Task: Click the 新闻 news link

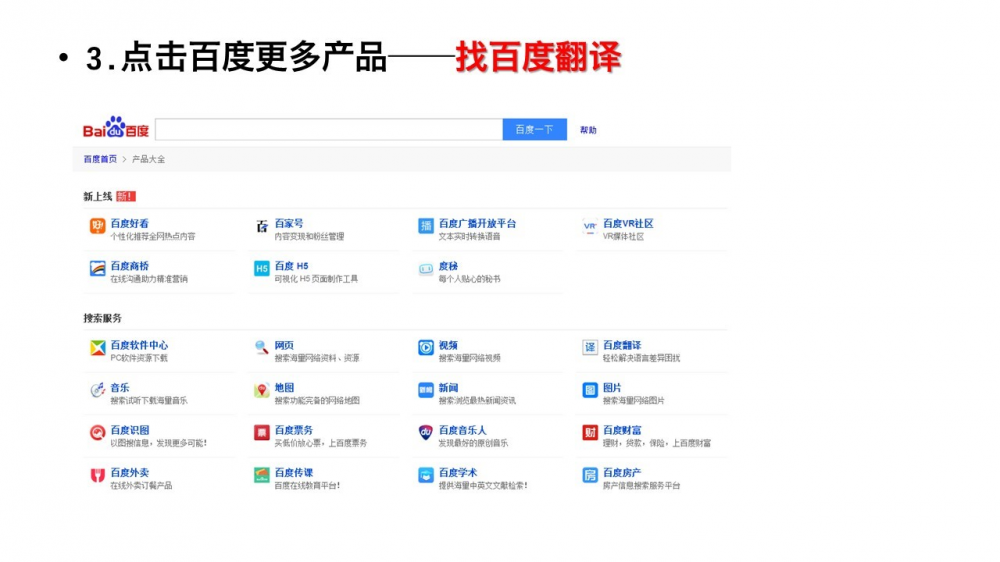Action: [448, 387]
